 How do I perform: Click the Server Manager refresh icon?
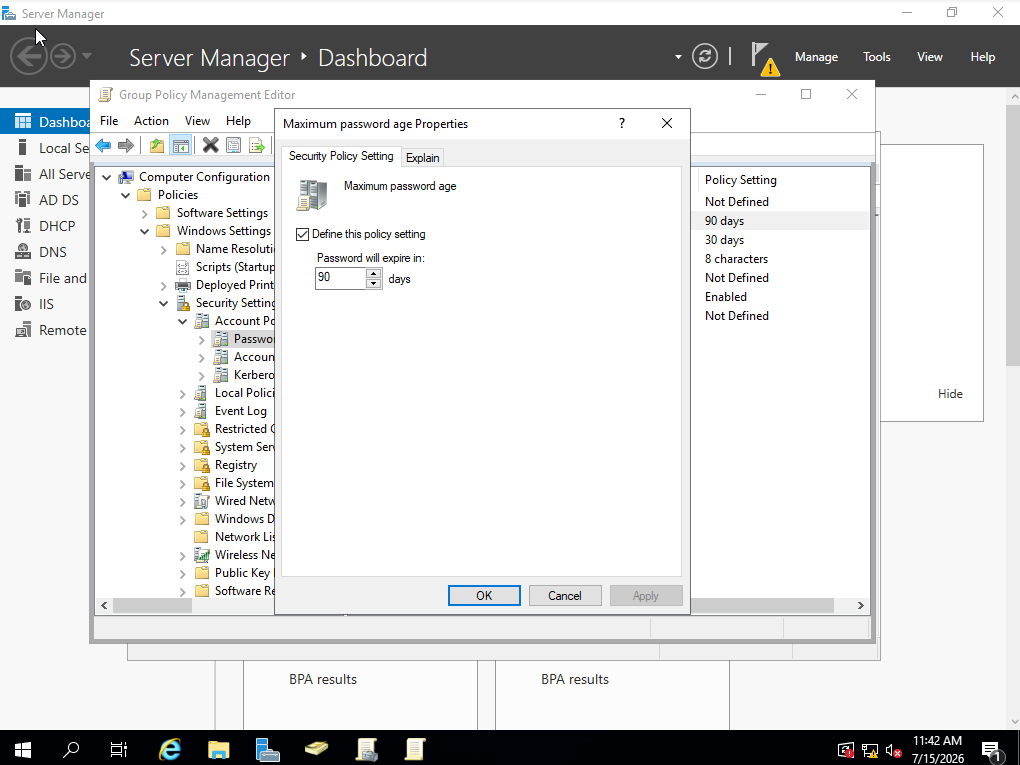705,56
